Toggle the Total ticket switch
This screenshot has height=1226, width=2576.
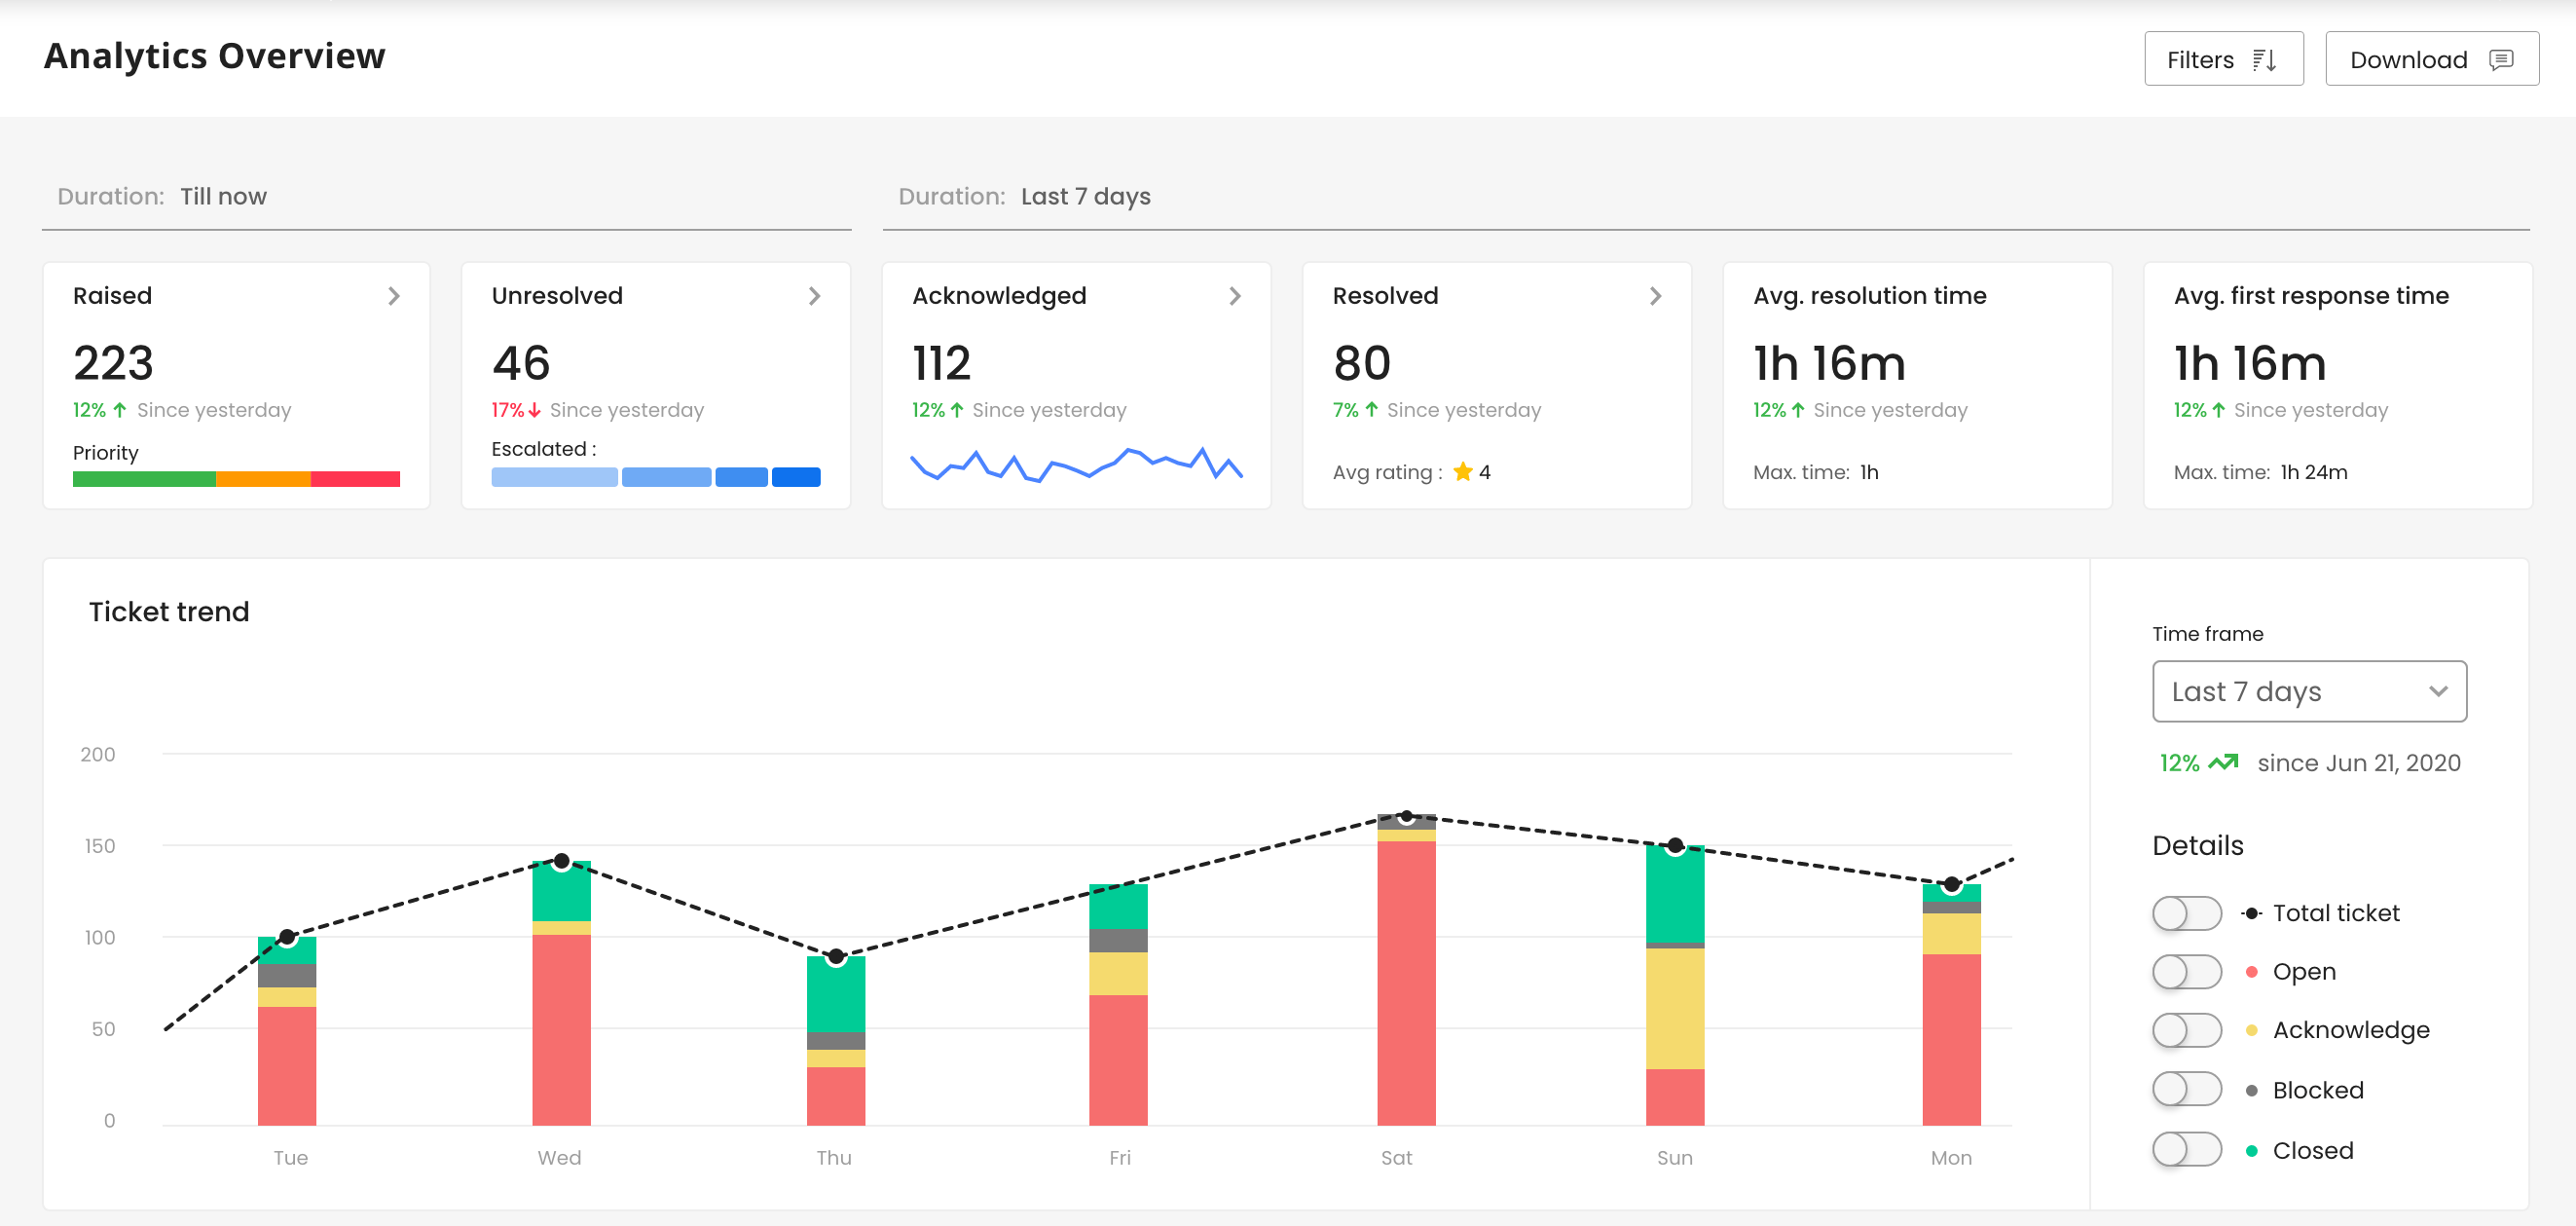[x=2186, y=913]
